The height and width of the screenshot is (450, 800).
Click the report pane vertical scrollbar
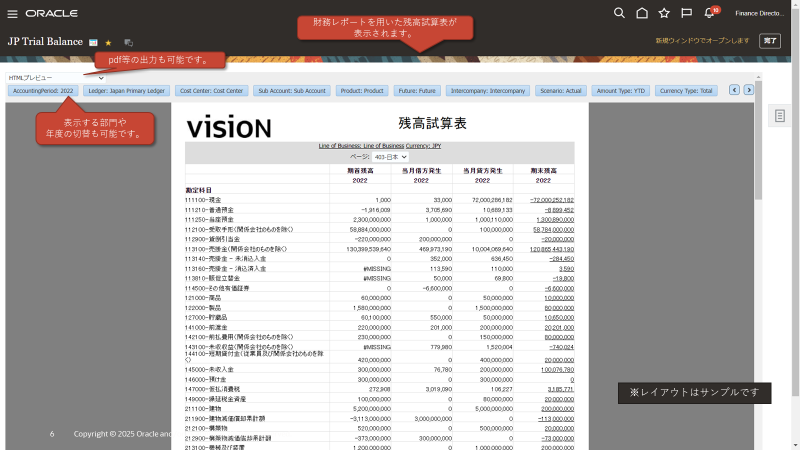click(x=758, y=140)
